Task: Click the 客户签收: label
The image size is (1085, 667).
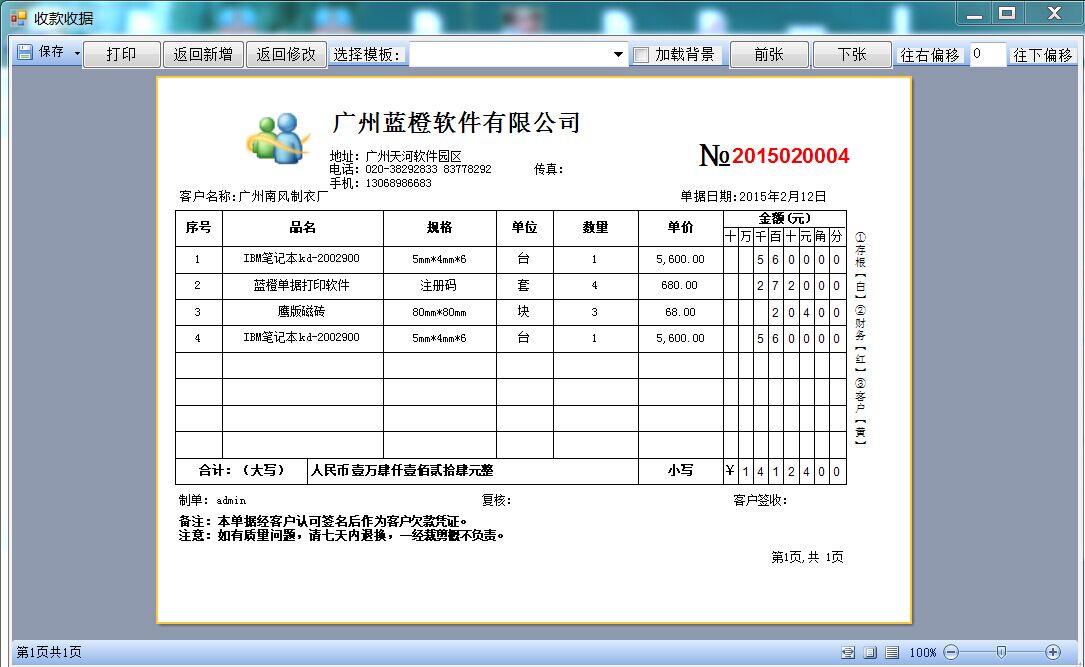Action: tap(760, 500)
